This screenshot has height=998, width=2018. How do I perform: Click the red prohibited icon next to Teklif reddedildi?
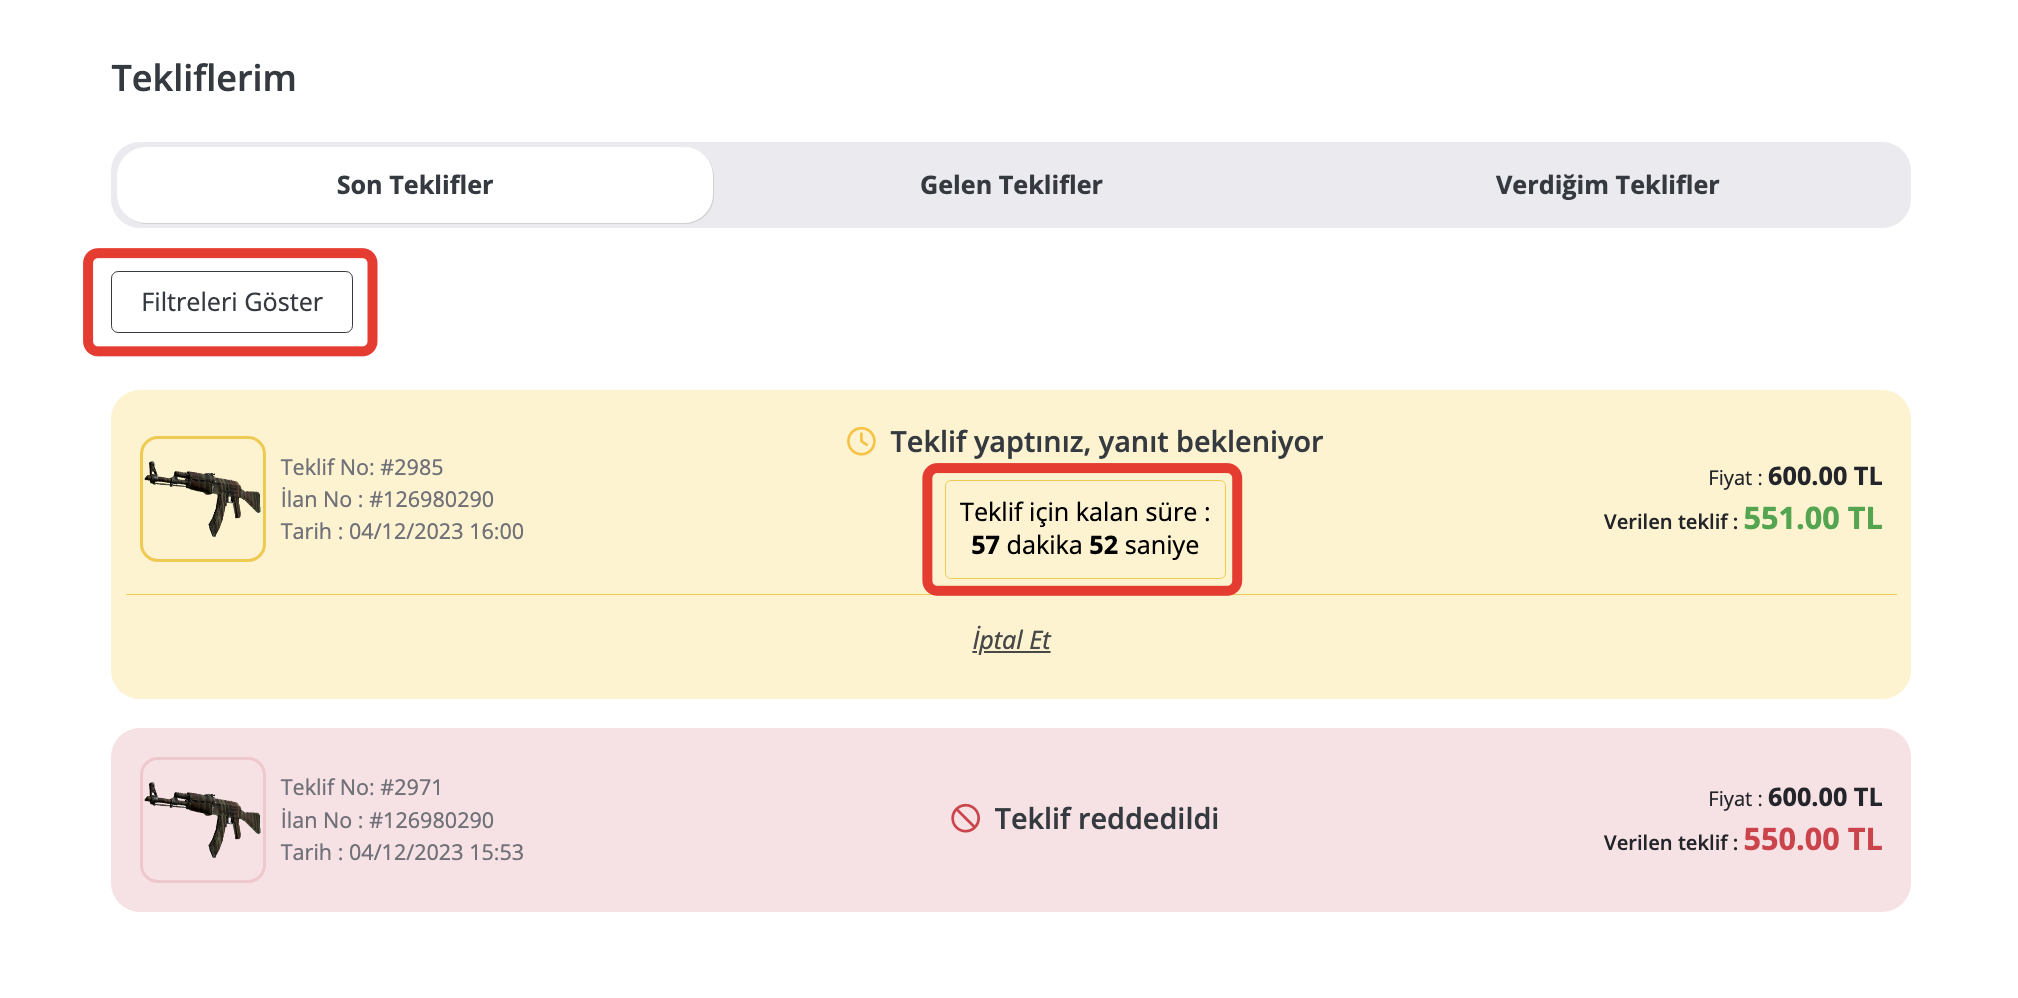point(965,818)
